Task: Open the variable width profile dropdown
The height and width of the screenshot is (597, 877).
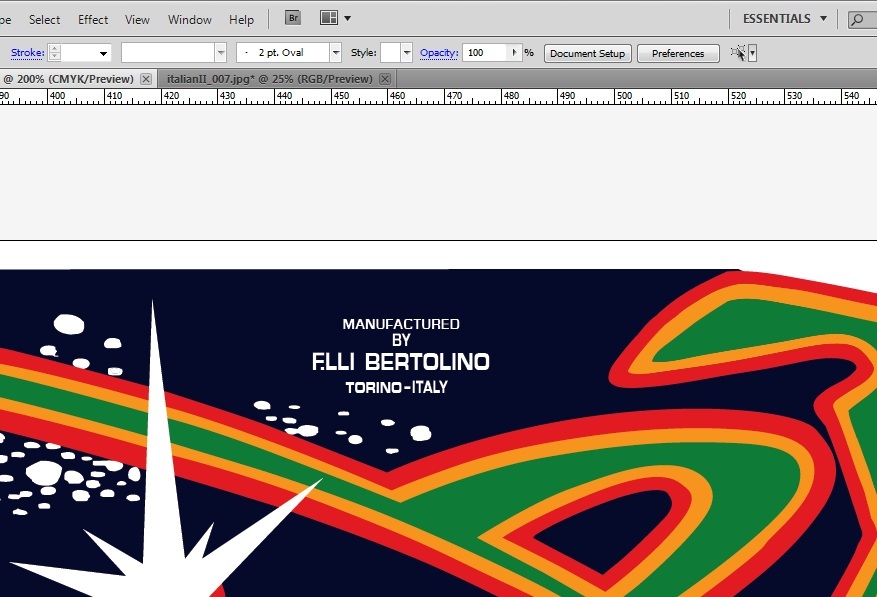Action: point(221,53)
